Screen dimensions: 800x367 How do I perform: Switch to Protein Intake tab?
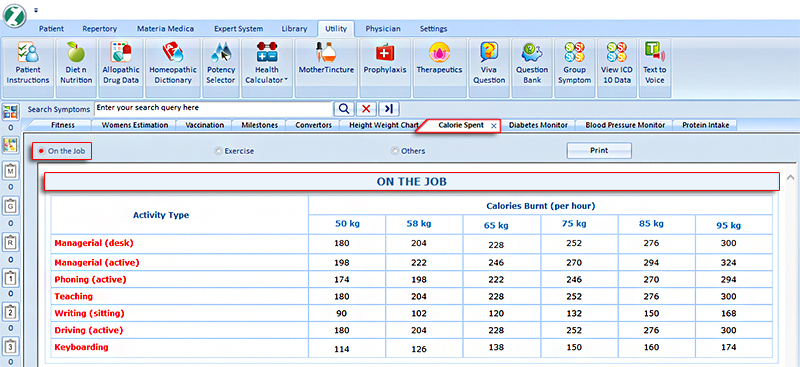click(x=706, y=125)
